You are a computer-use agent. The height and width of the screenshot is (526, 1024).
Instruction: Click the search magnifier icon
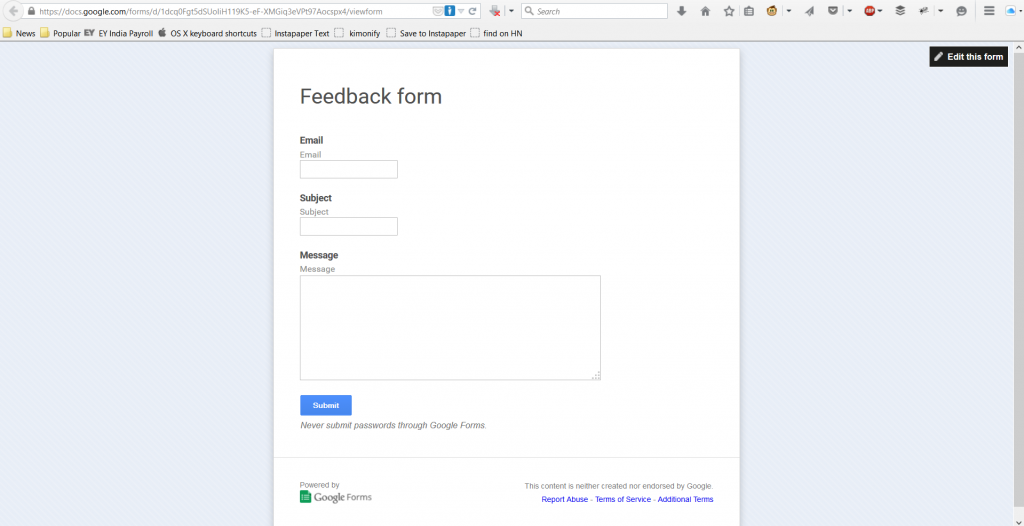529,11
